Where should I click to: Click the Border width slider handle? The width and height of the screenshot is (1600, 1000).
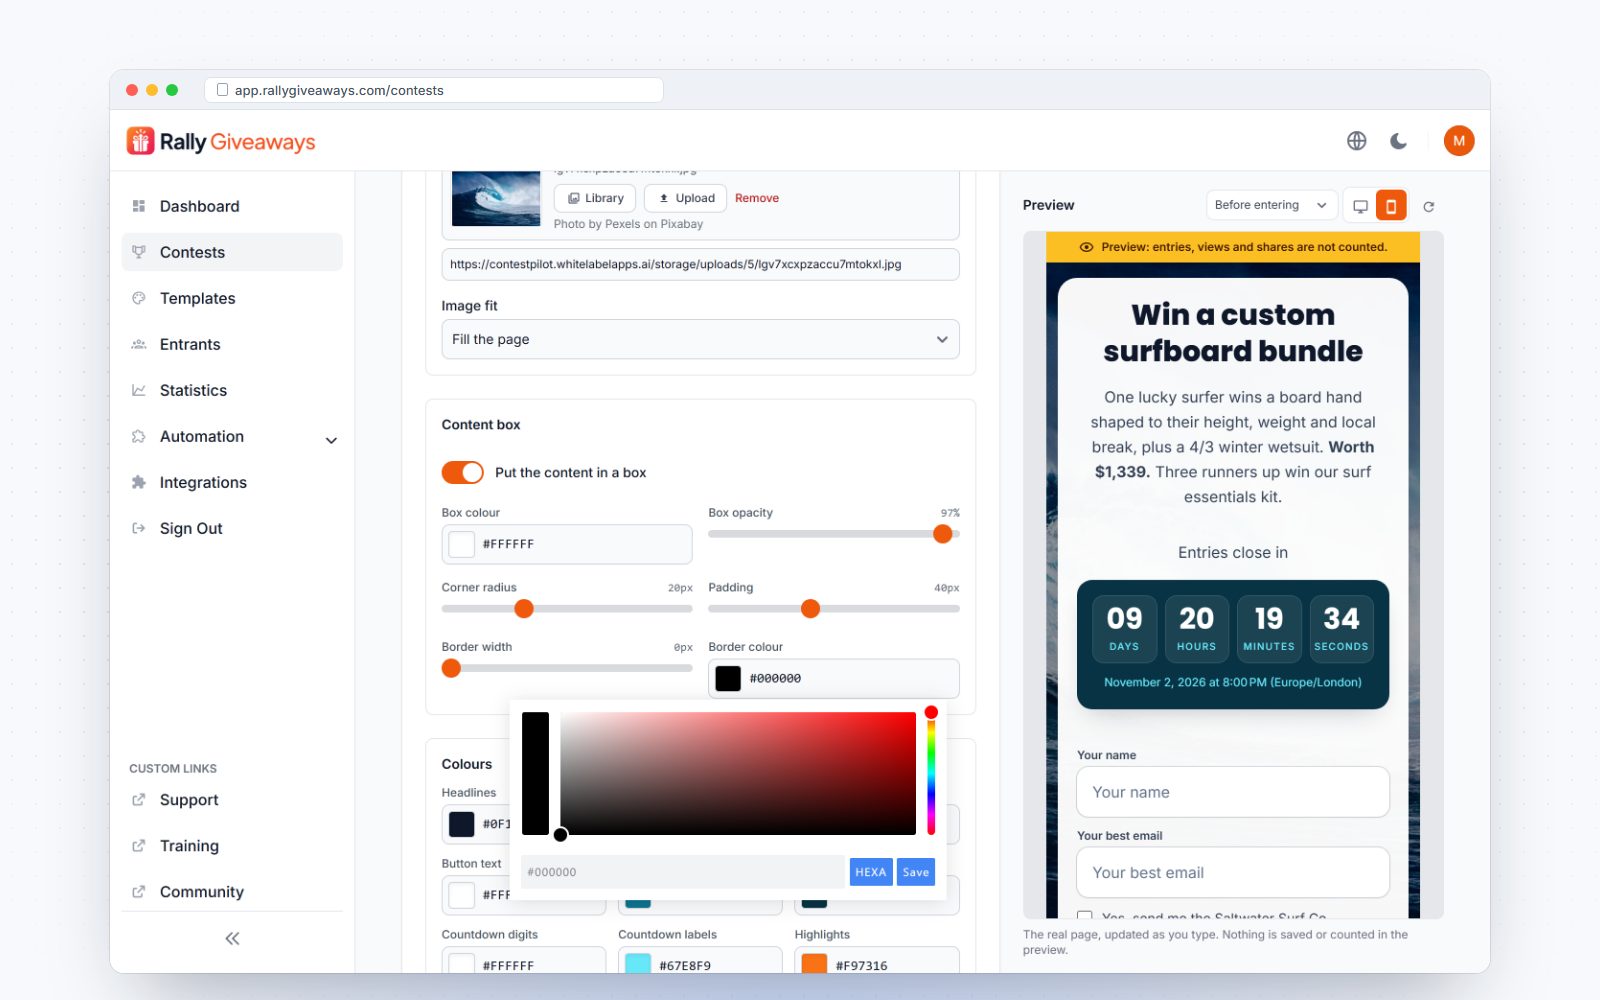(x=452, y=668)
